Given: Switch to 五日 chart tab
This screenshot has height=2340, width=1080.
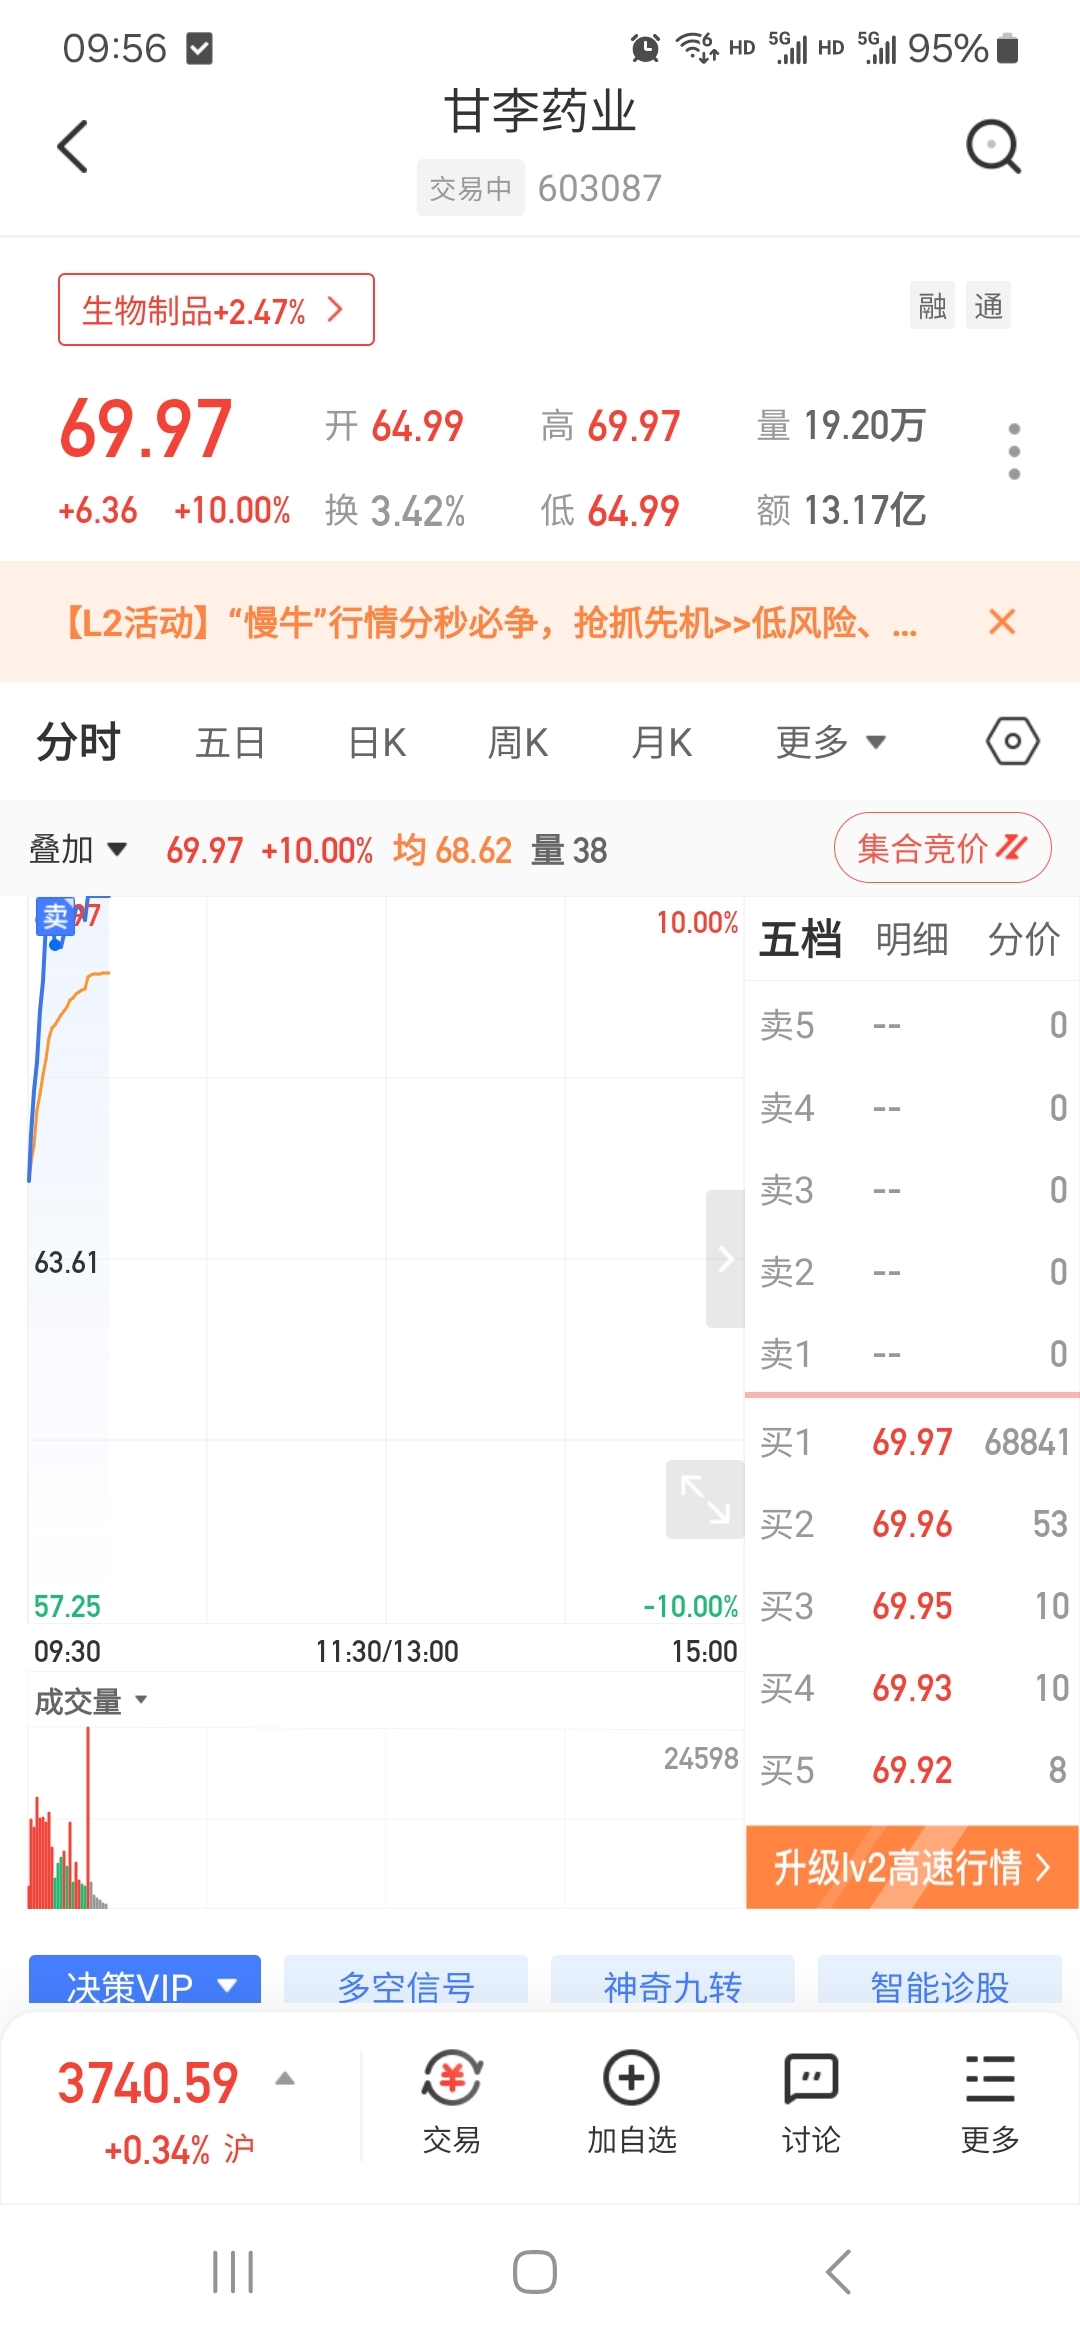Looking at the screenshot, I should [230, 742].
